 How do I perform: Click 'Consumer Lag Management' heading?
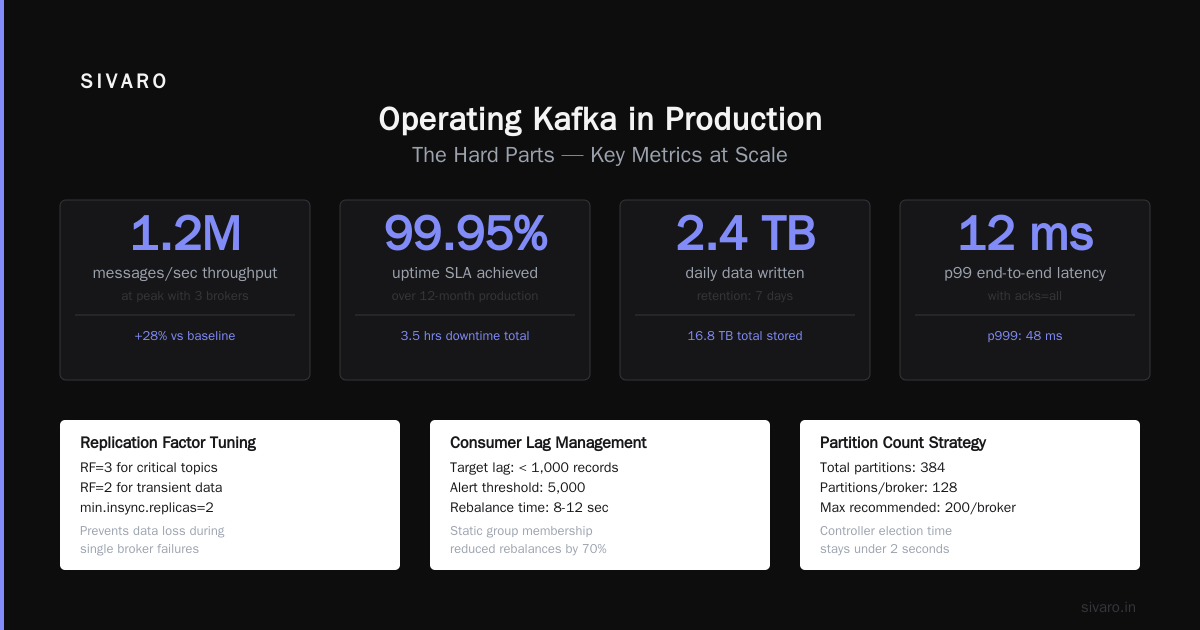coord(548,443)
